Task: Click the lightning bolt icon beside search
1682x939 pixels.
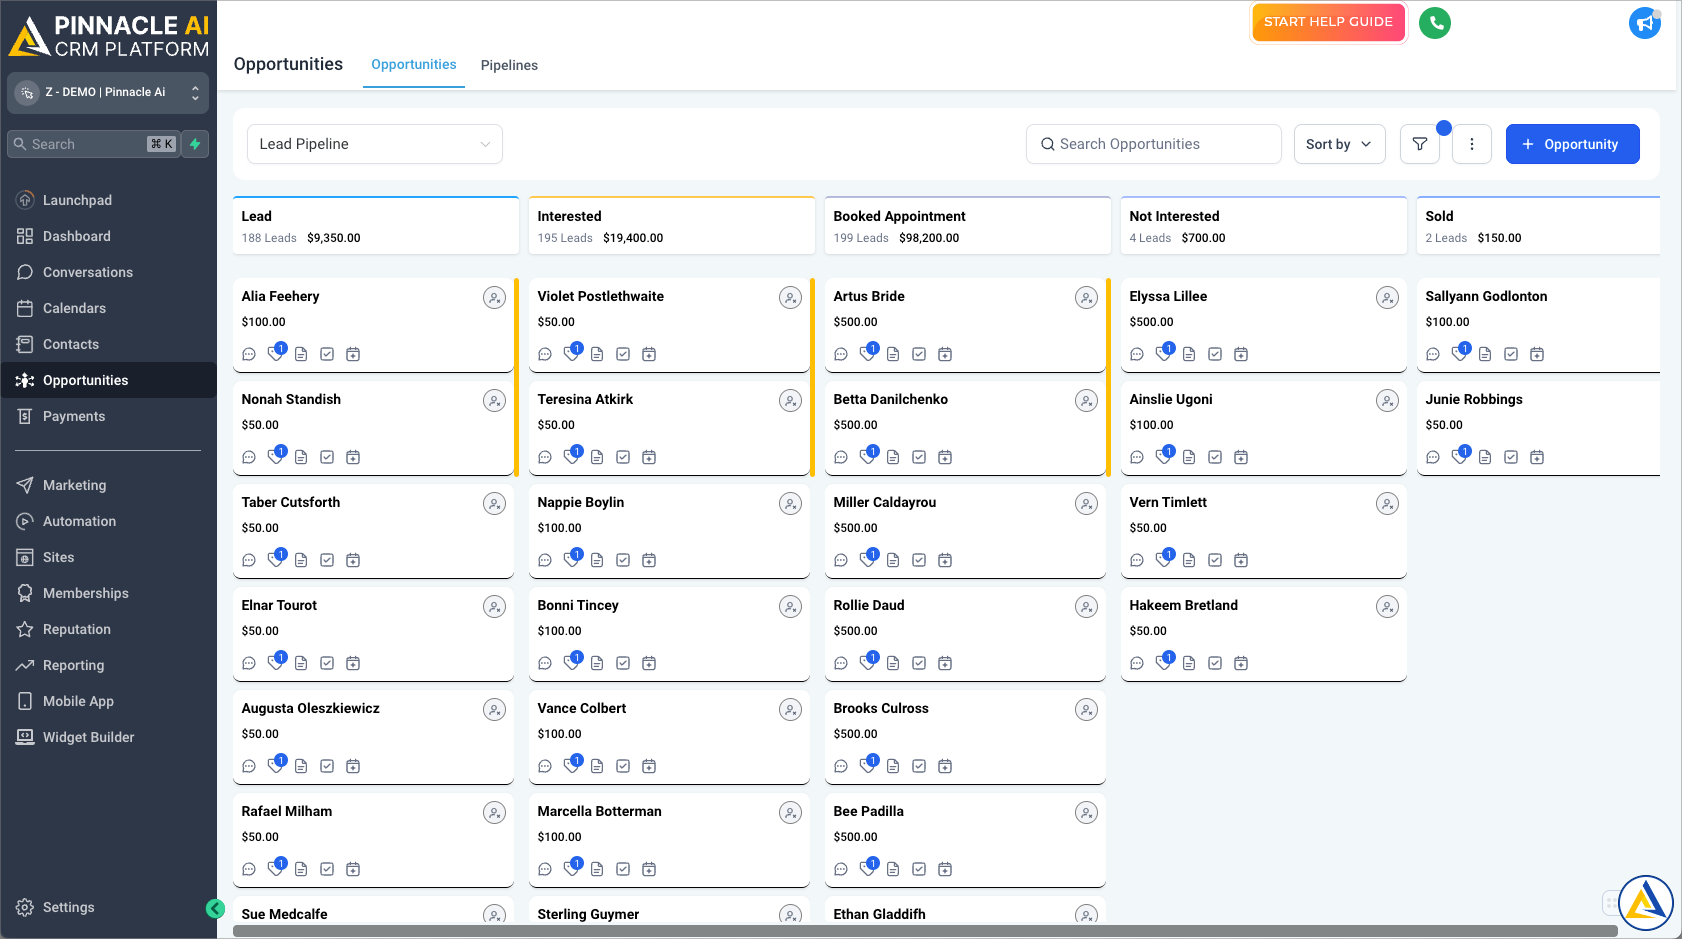Action: coord(195,143)
